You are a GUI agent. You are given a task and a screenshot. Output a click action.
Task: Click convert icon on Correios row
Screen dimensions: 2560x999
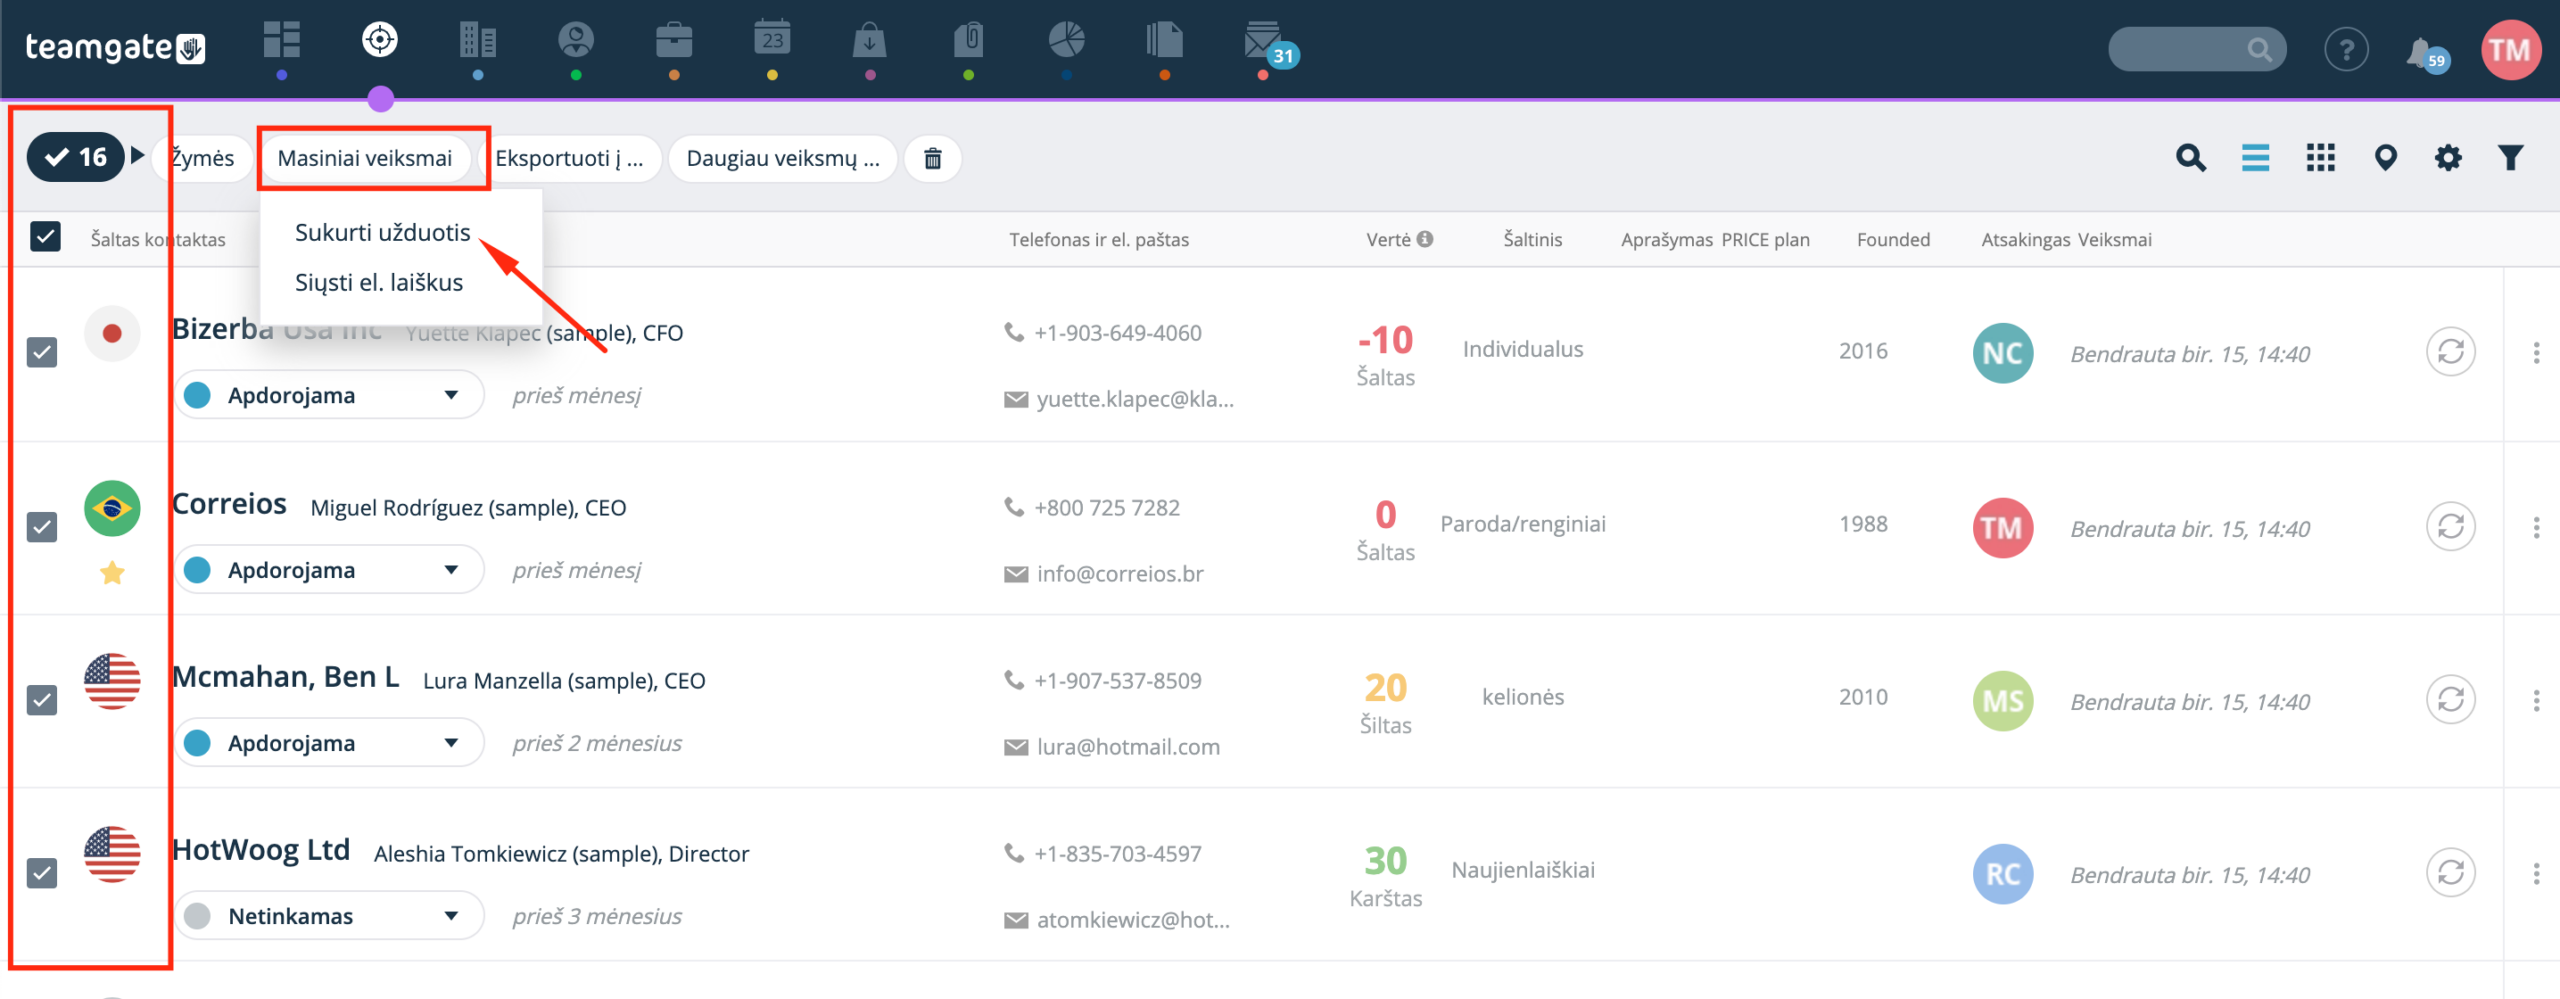tap(2451, 527)
